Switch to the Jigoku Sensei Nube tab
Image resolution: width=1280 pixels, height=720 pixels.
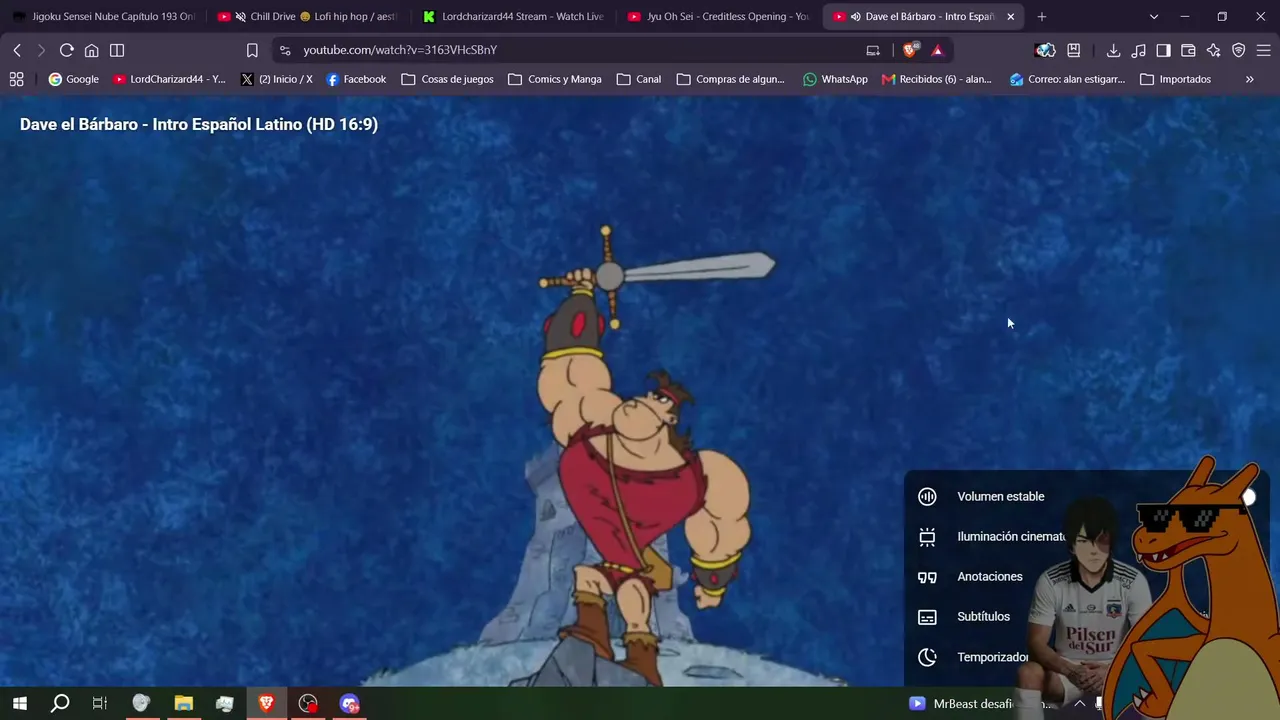[x=104, y=17]
